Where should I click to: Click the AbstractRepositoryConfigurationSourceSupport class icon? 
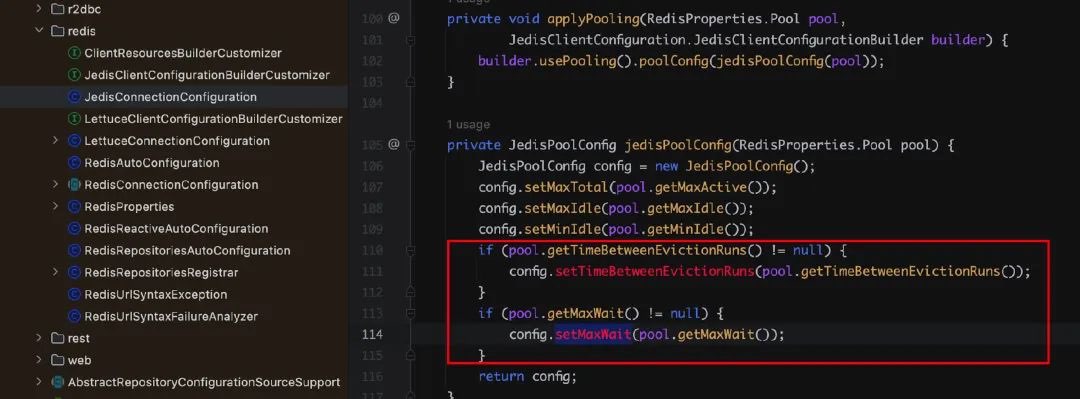58,382
